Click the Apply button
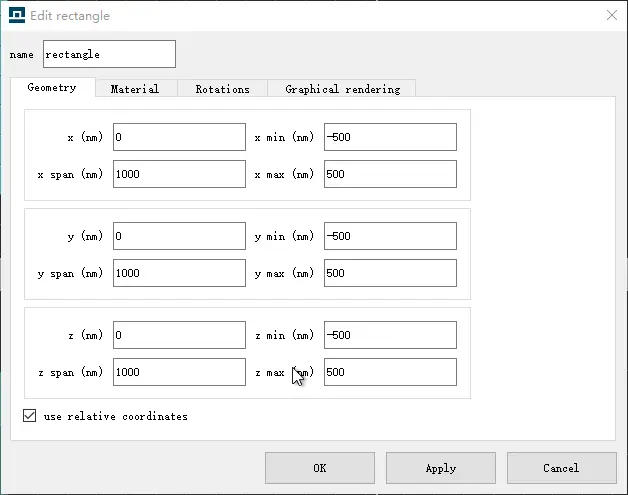 pyautogui.click(x=440, y=467)
